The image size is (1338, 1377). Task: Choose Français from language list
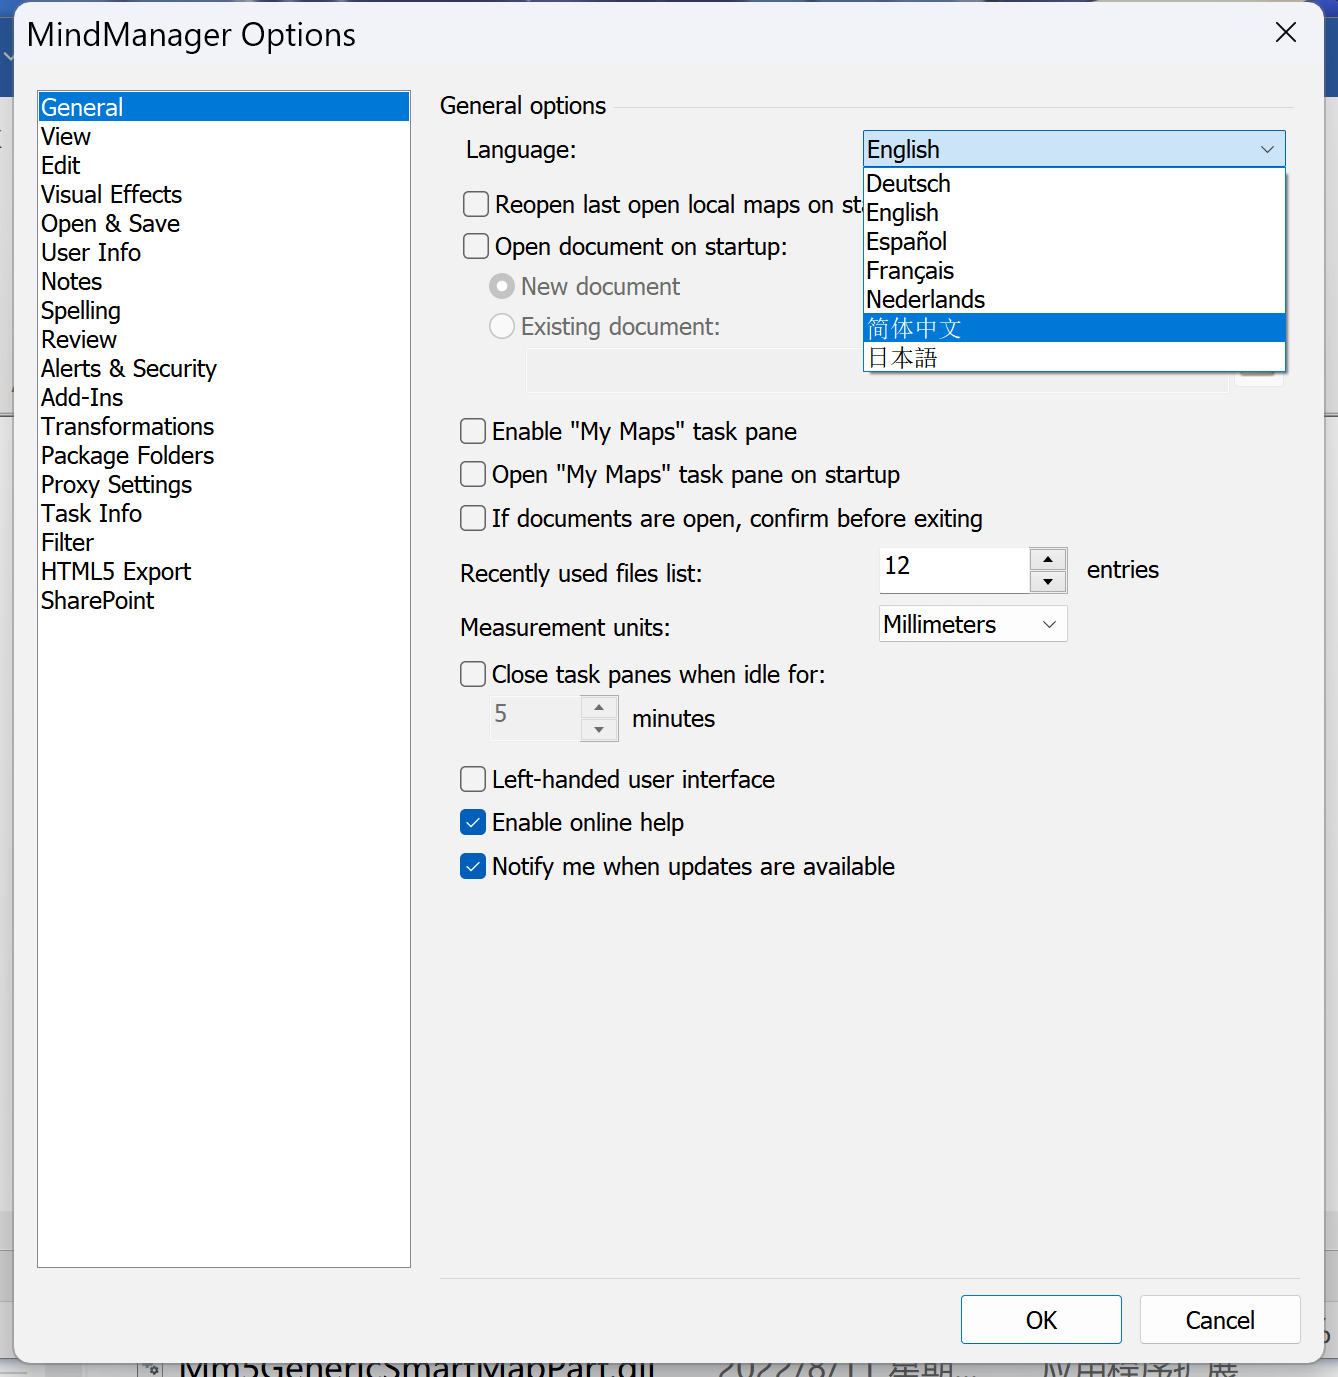[1074, 270]
